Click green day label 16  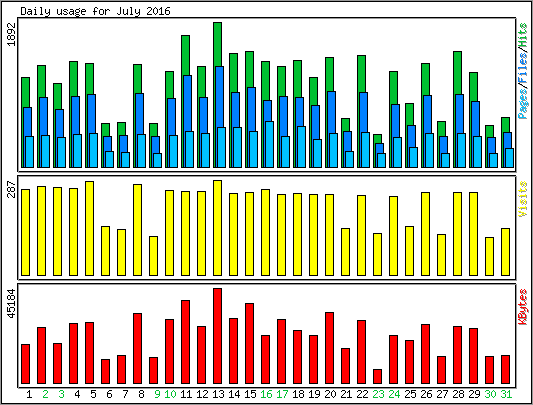coord(266,394)
